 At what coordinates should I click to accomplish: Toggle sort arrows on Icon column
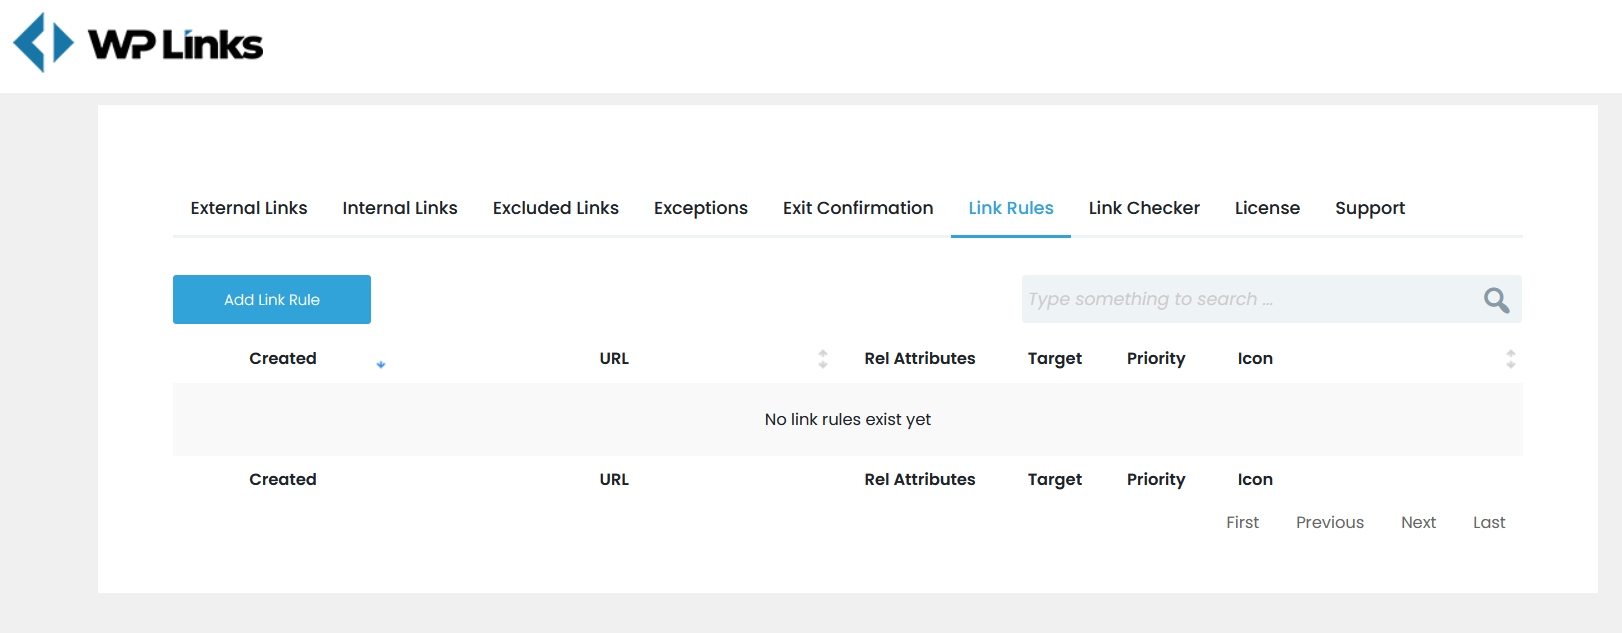[x=1511, y=359]
